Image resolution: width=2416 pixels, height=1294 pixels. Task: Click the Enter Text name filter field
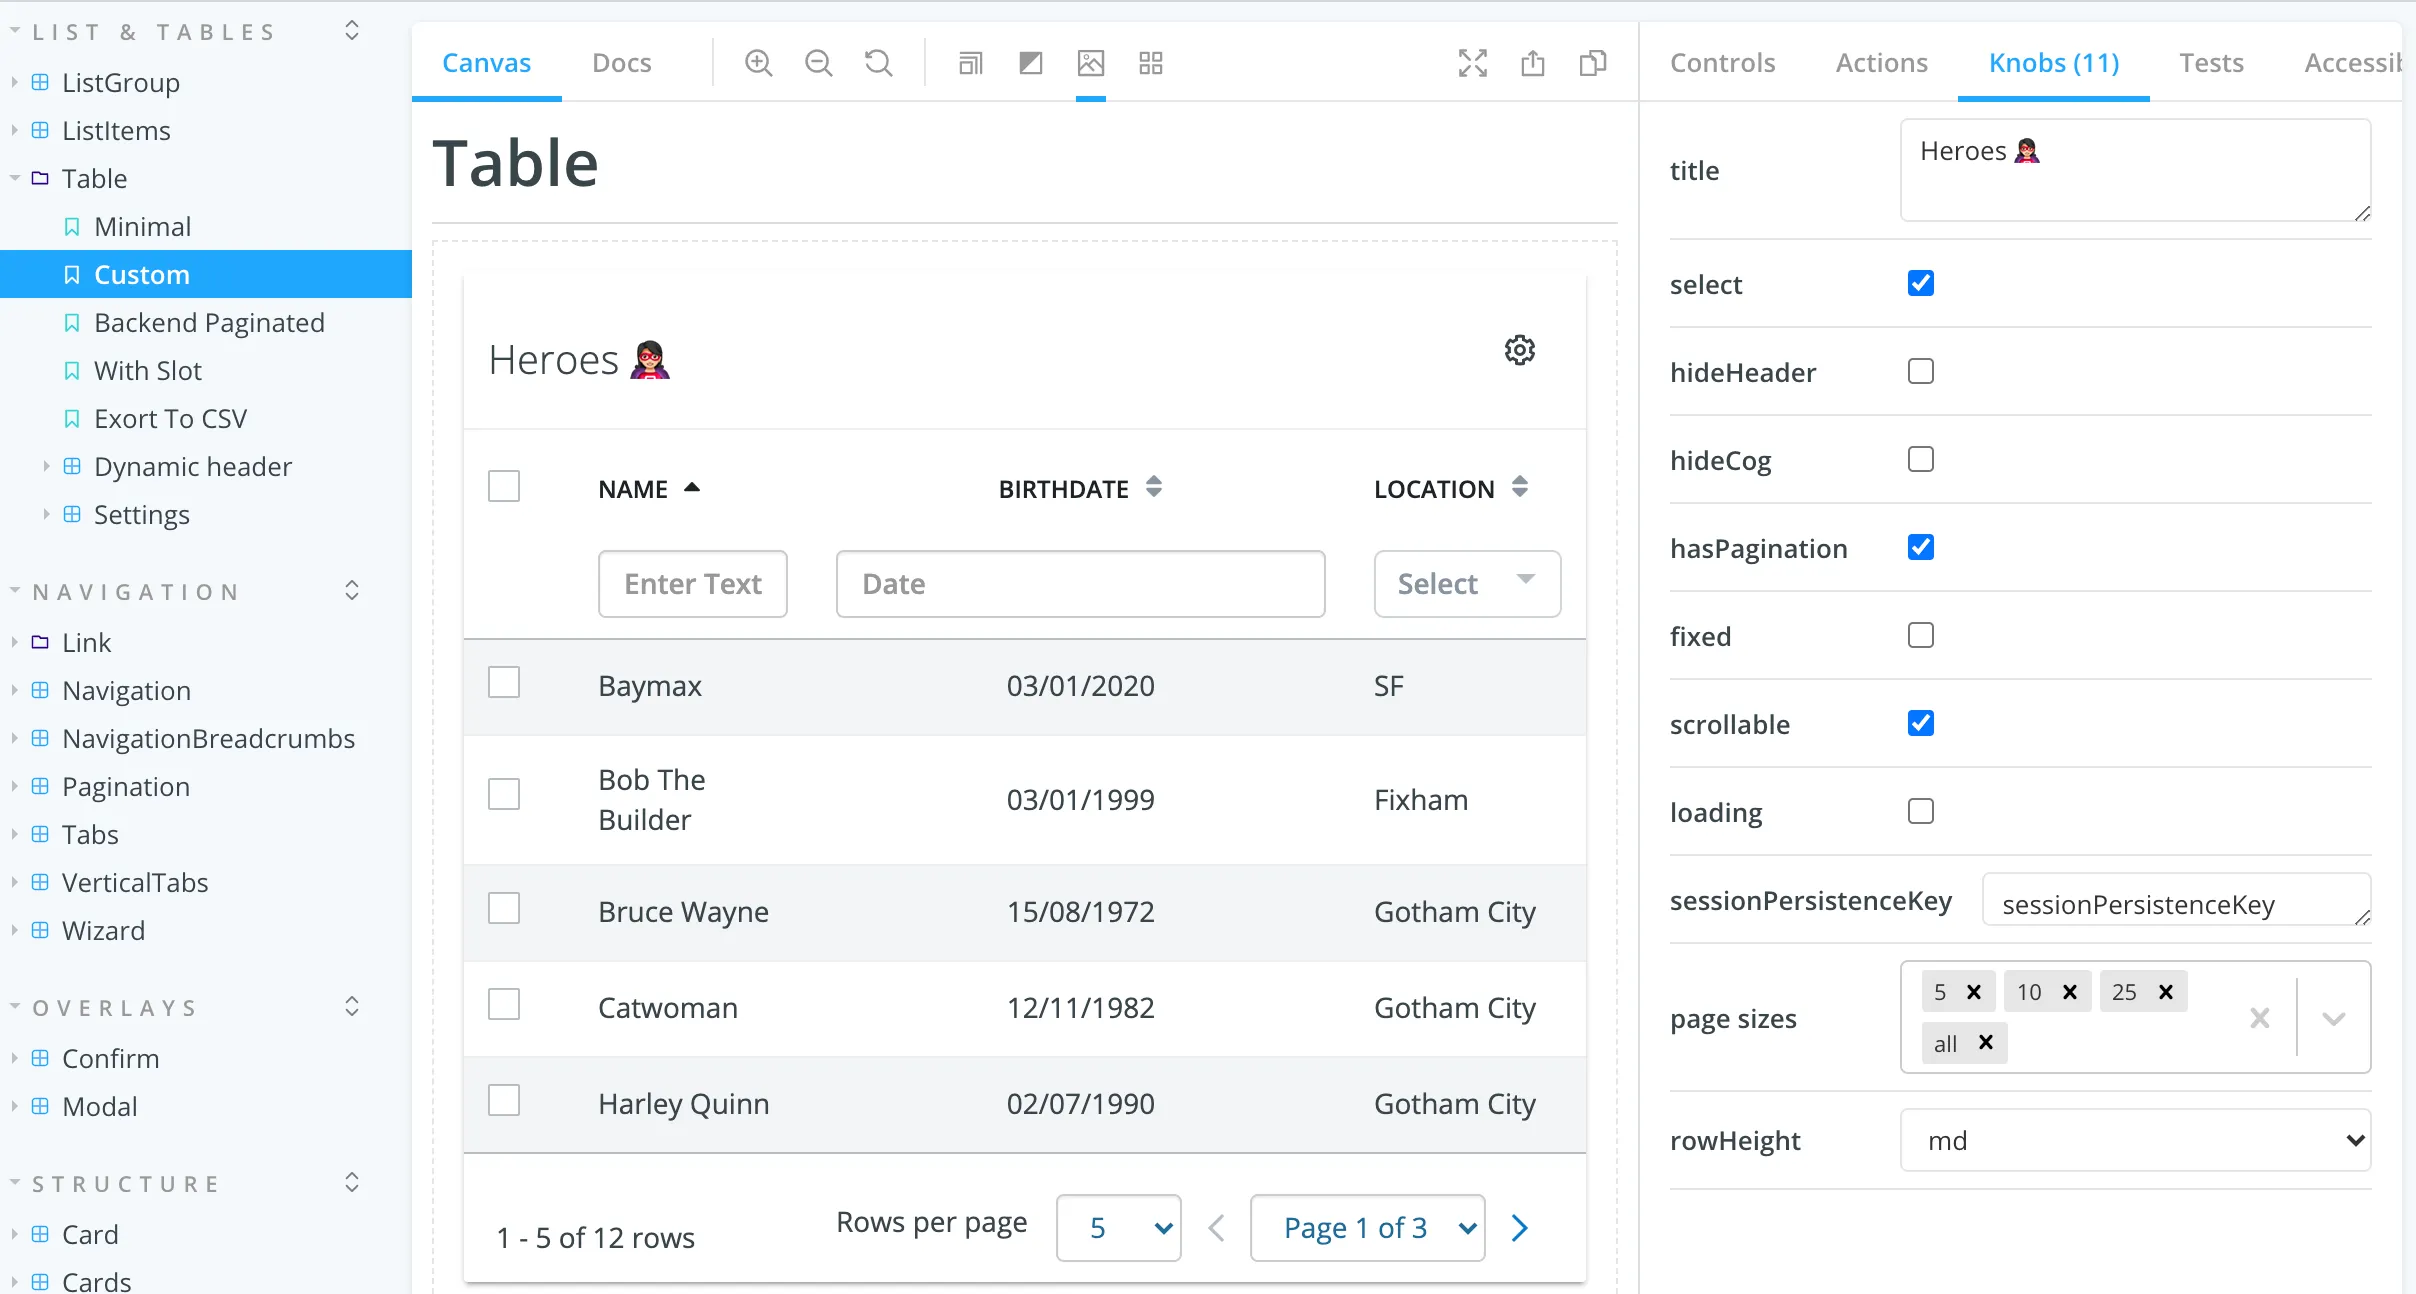coord(693,584)
